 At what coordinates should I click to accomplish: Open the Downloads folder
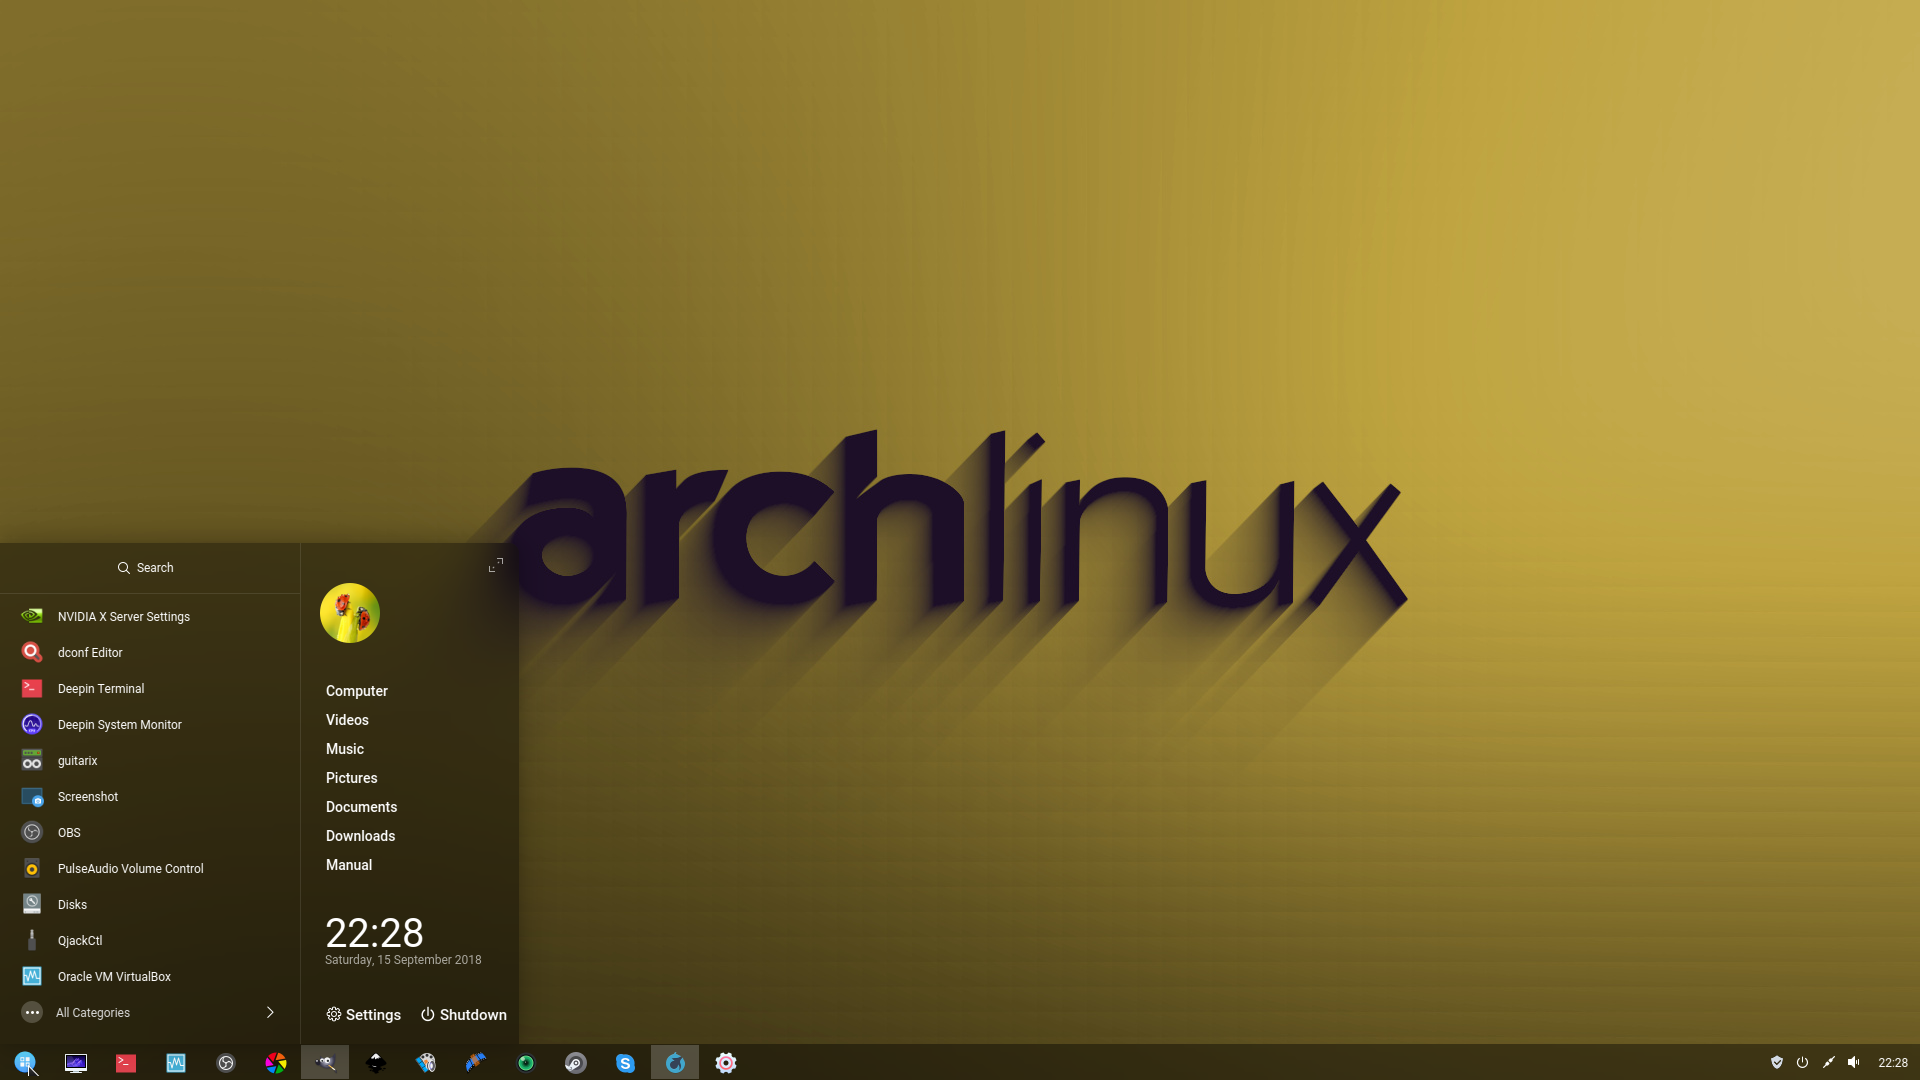[x=360, y=836]
